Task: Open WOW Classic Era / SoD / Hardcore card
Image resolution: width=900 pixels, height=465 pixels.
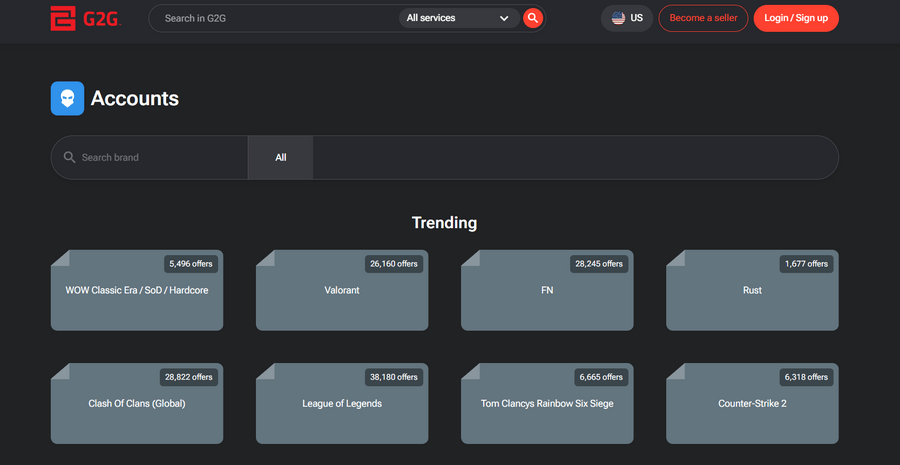Action: (x=137, y=290)
